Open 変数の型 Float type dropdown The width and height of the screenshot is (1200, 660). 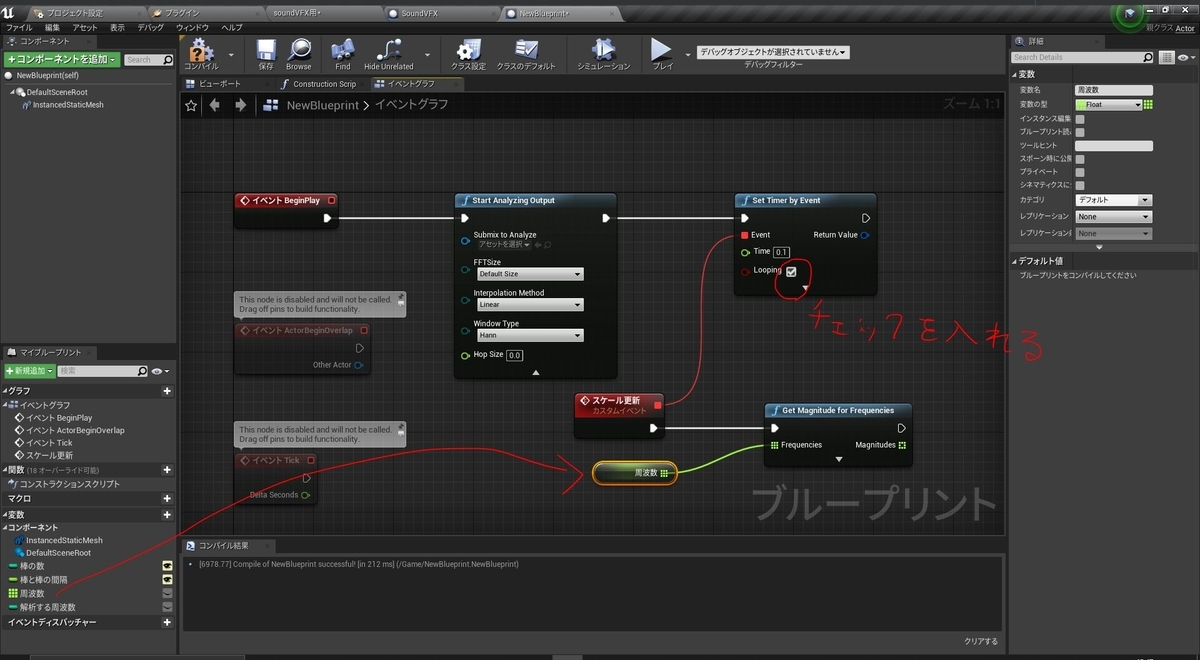[x=1108, y=104]
